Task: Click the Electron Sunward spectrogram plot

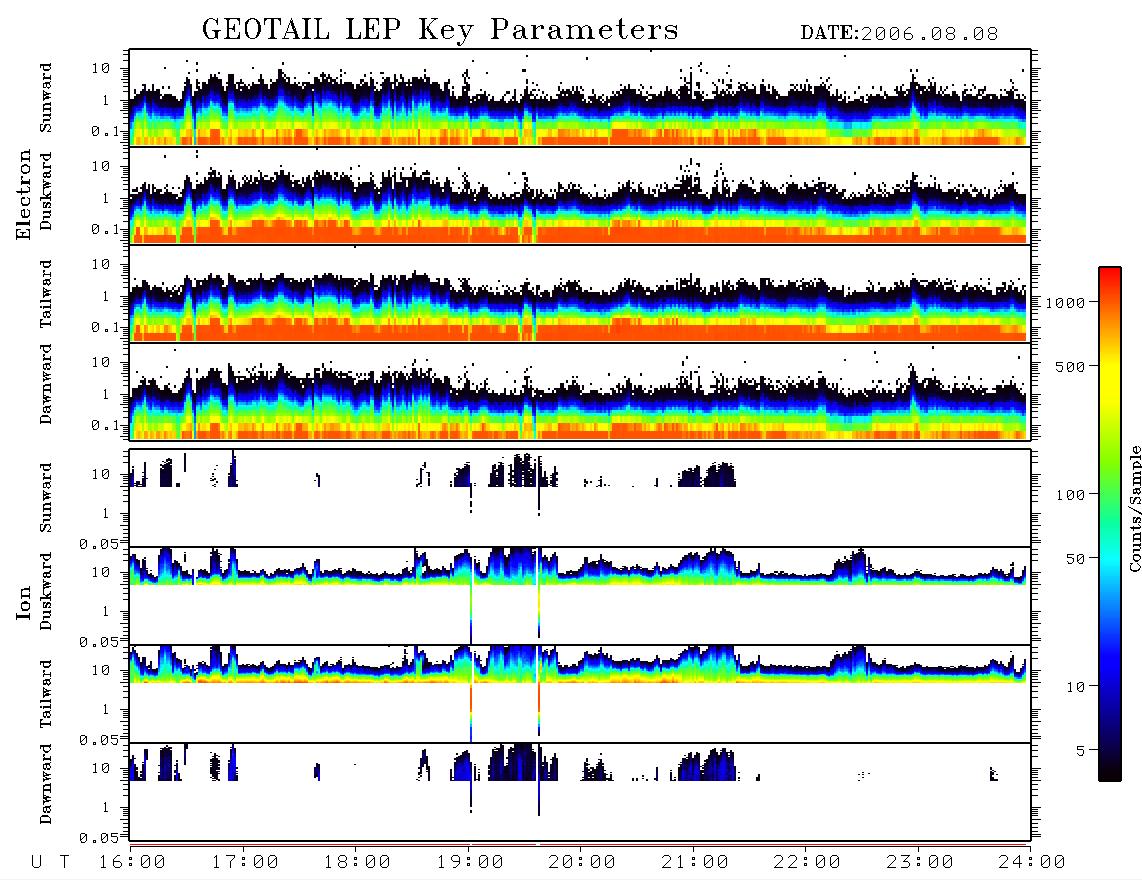Action: tap(580, 98)
